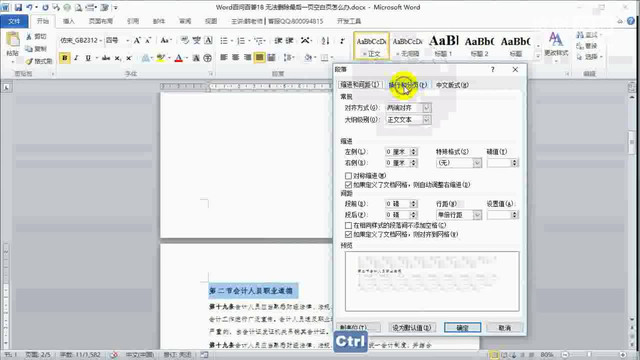Viewport: 640px width, 360px height.
Task: Click the Increase Indent icon
Action: 289,40
